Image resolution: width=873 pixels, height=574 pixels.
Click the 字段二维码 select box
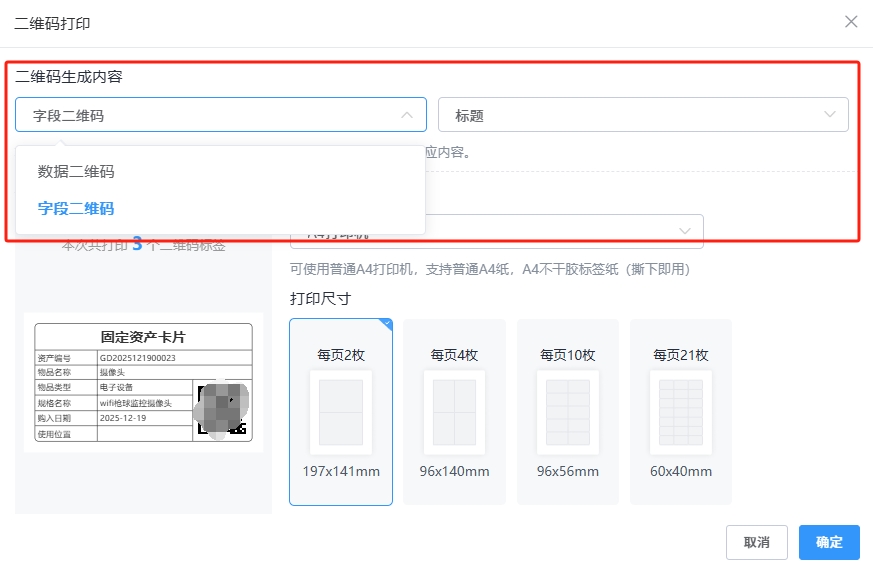click(200, 115)
